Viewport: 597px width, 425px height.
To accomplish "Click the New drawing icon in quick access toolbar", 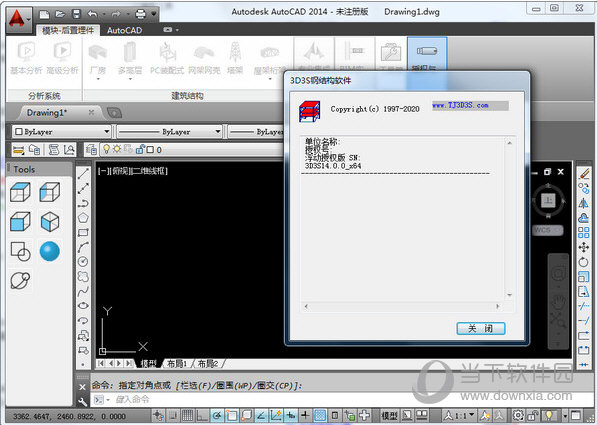I will click(45, 14).
